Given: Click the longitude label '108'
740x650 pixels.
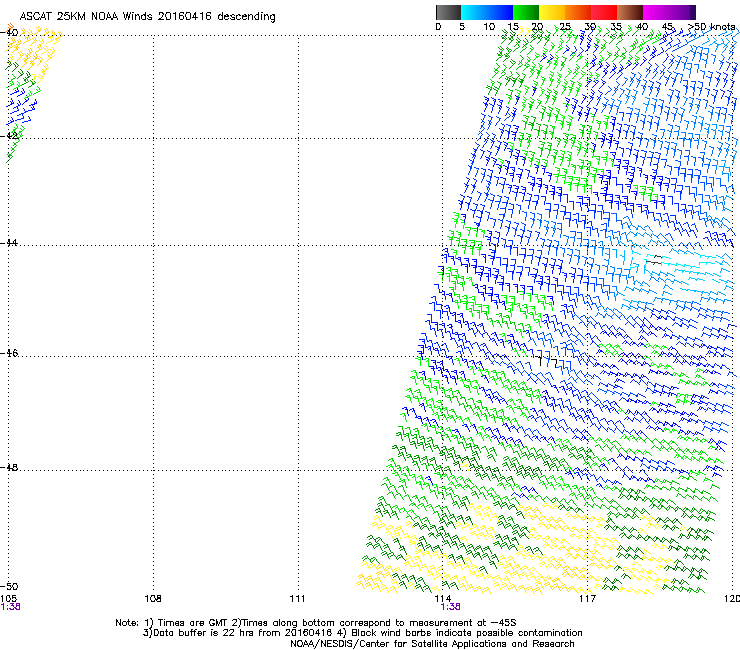Looking at the screenshot, I should tap(153, 599).
